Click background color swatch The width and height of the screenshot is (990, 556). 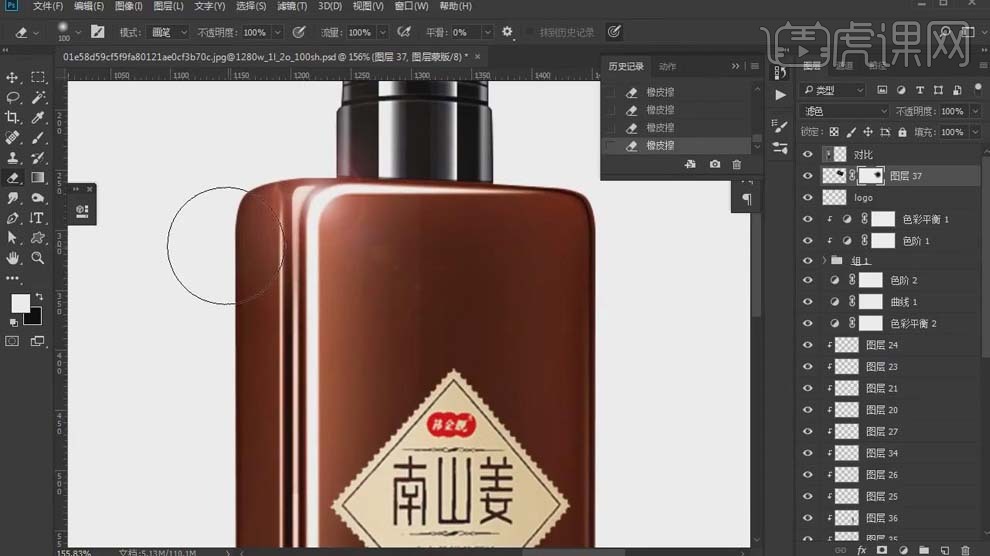35,317
